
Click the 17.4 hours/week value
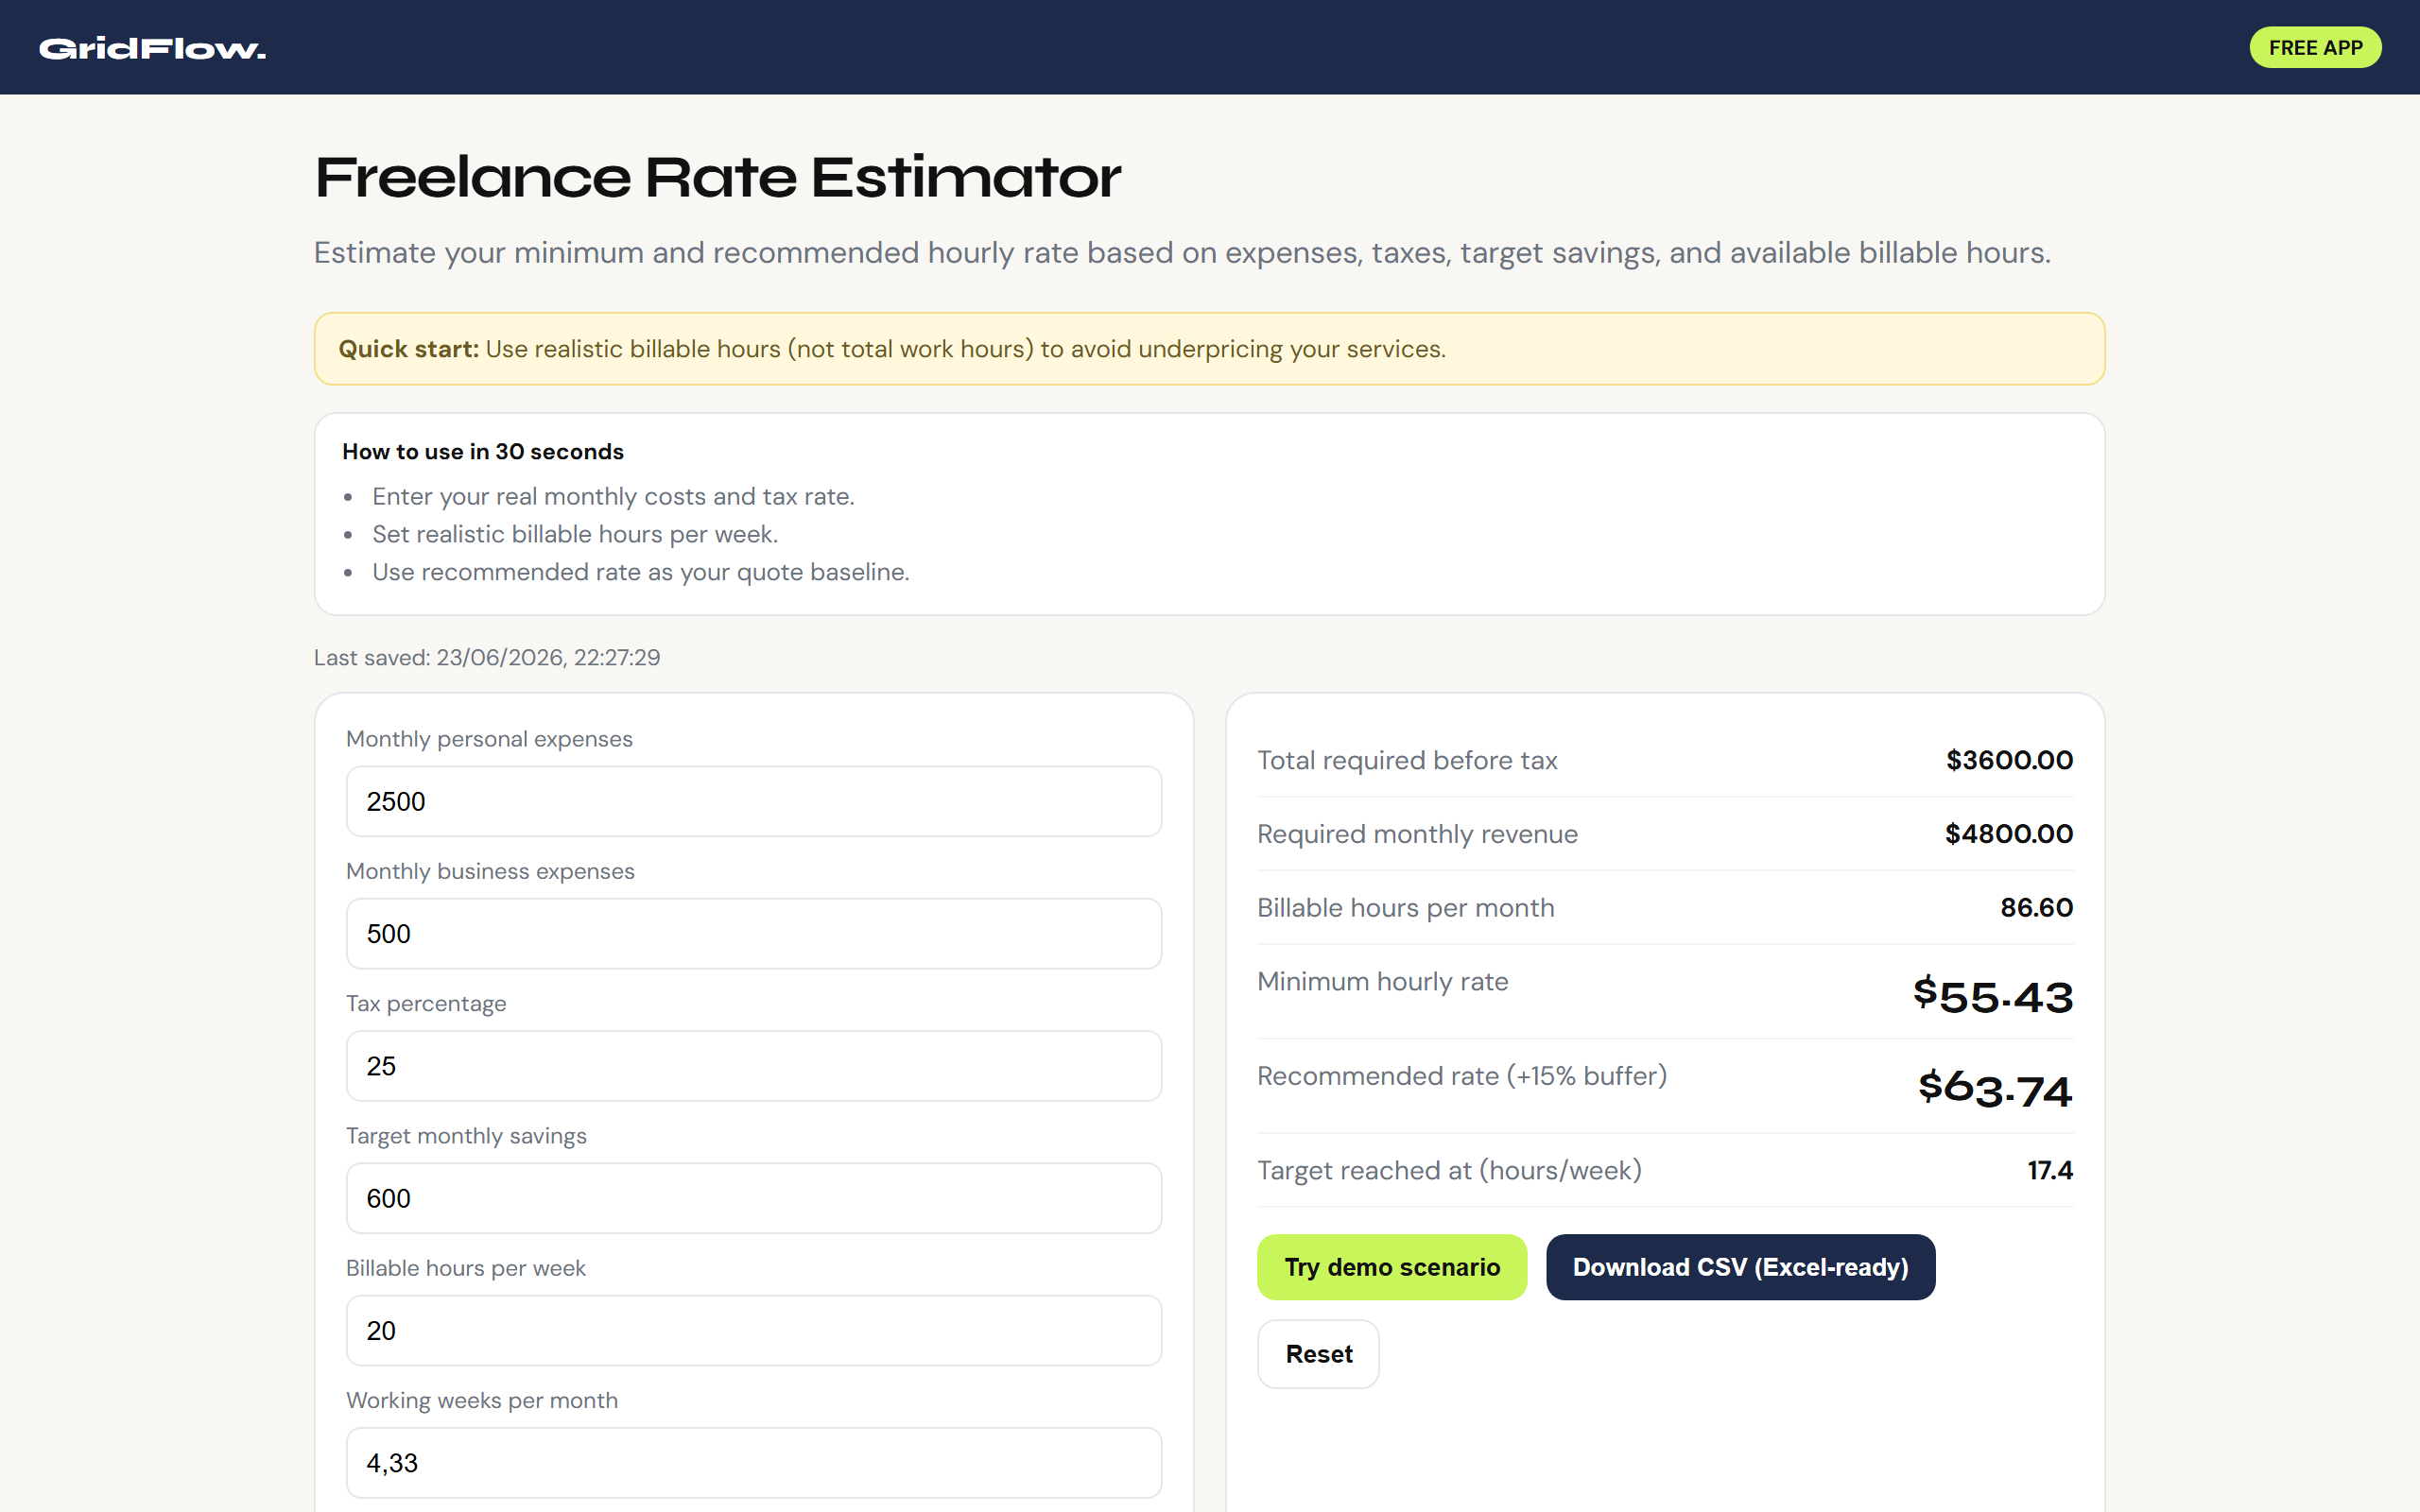(2050, 1170)
